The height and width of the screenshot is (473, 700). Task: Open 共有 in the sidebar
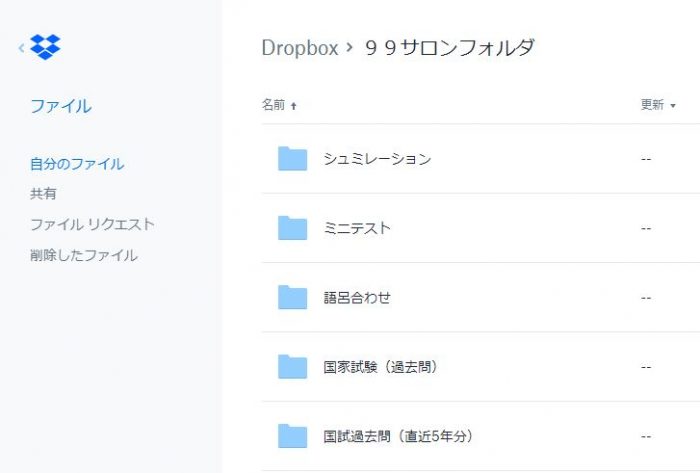[43, 194]
